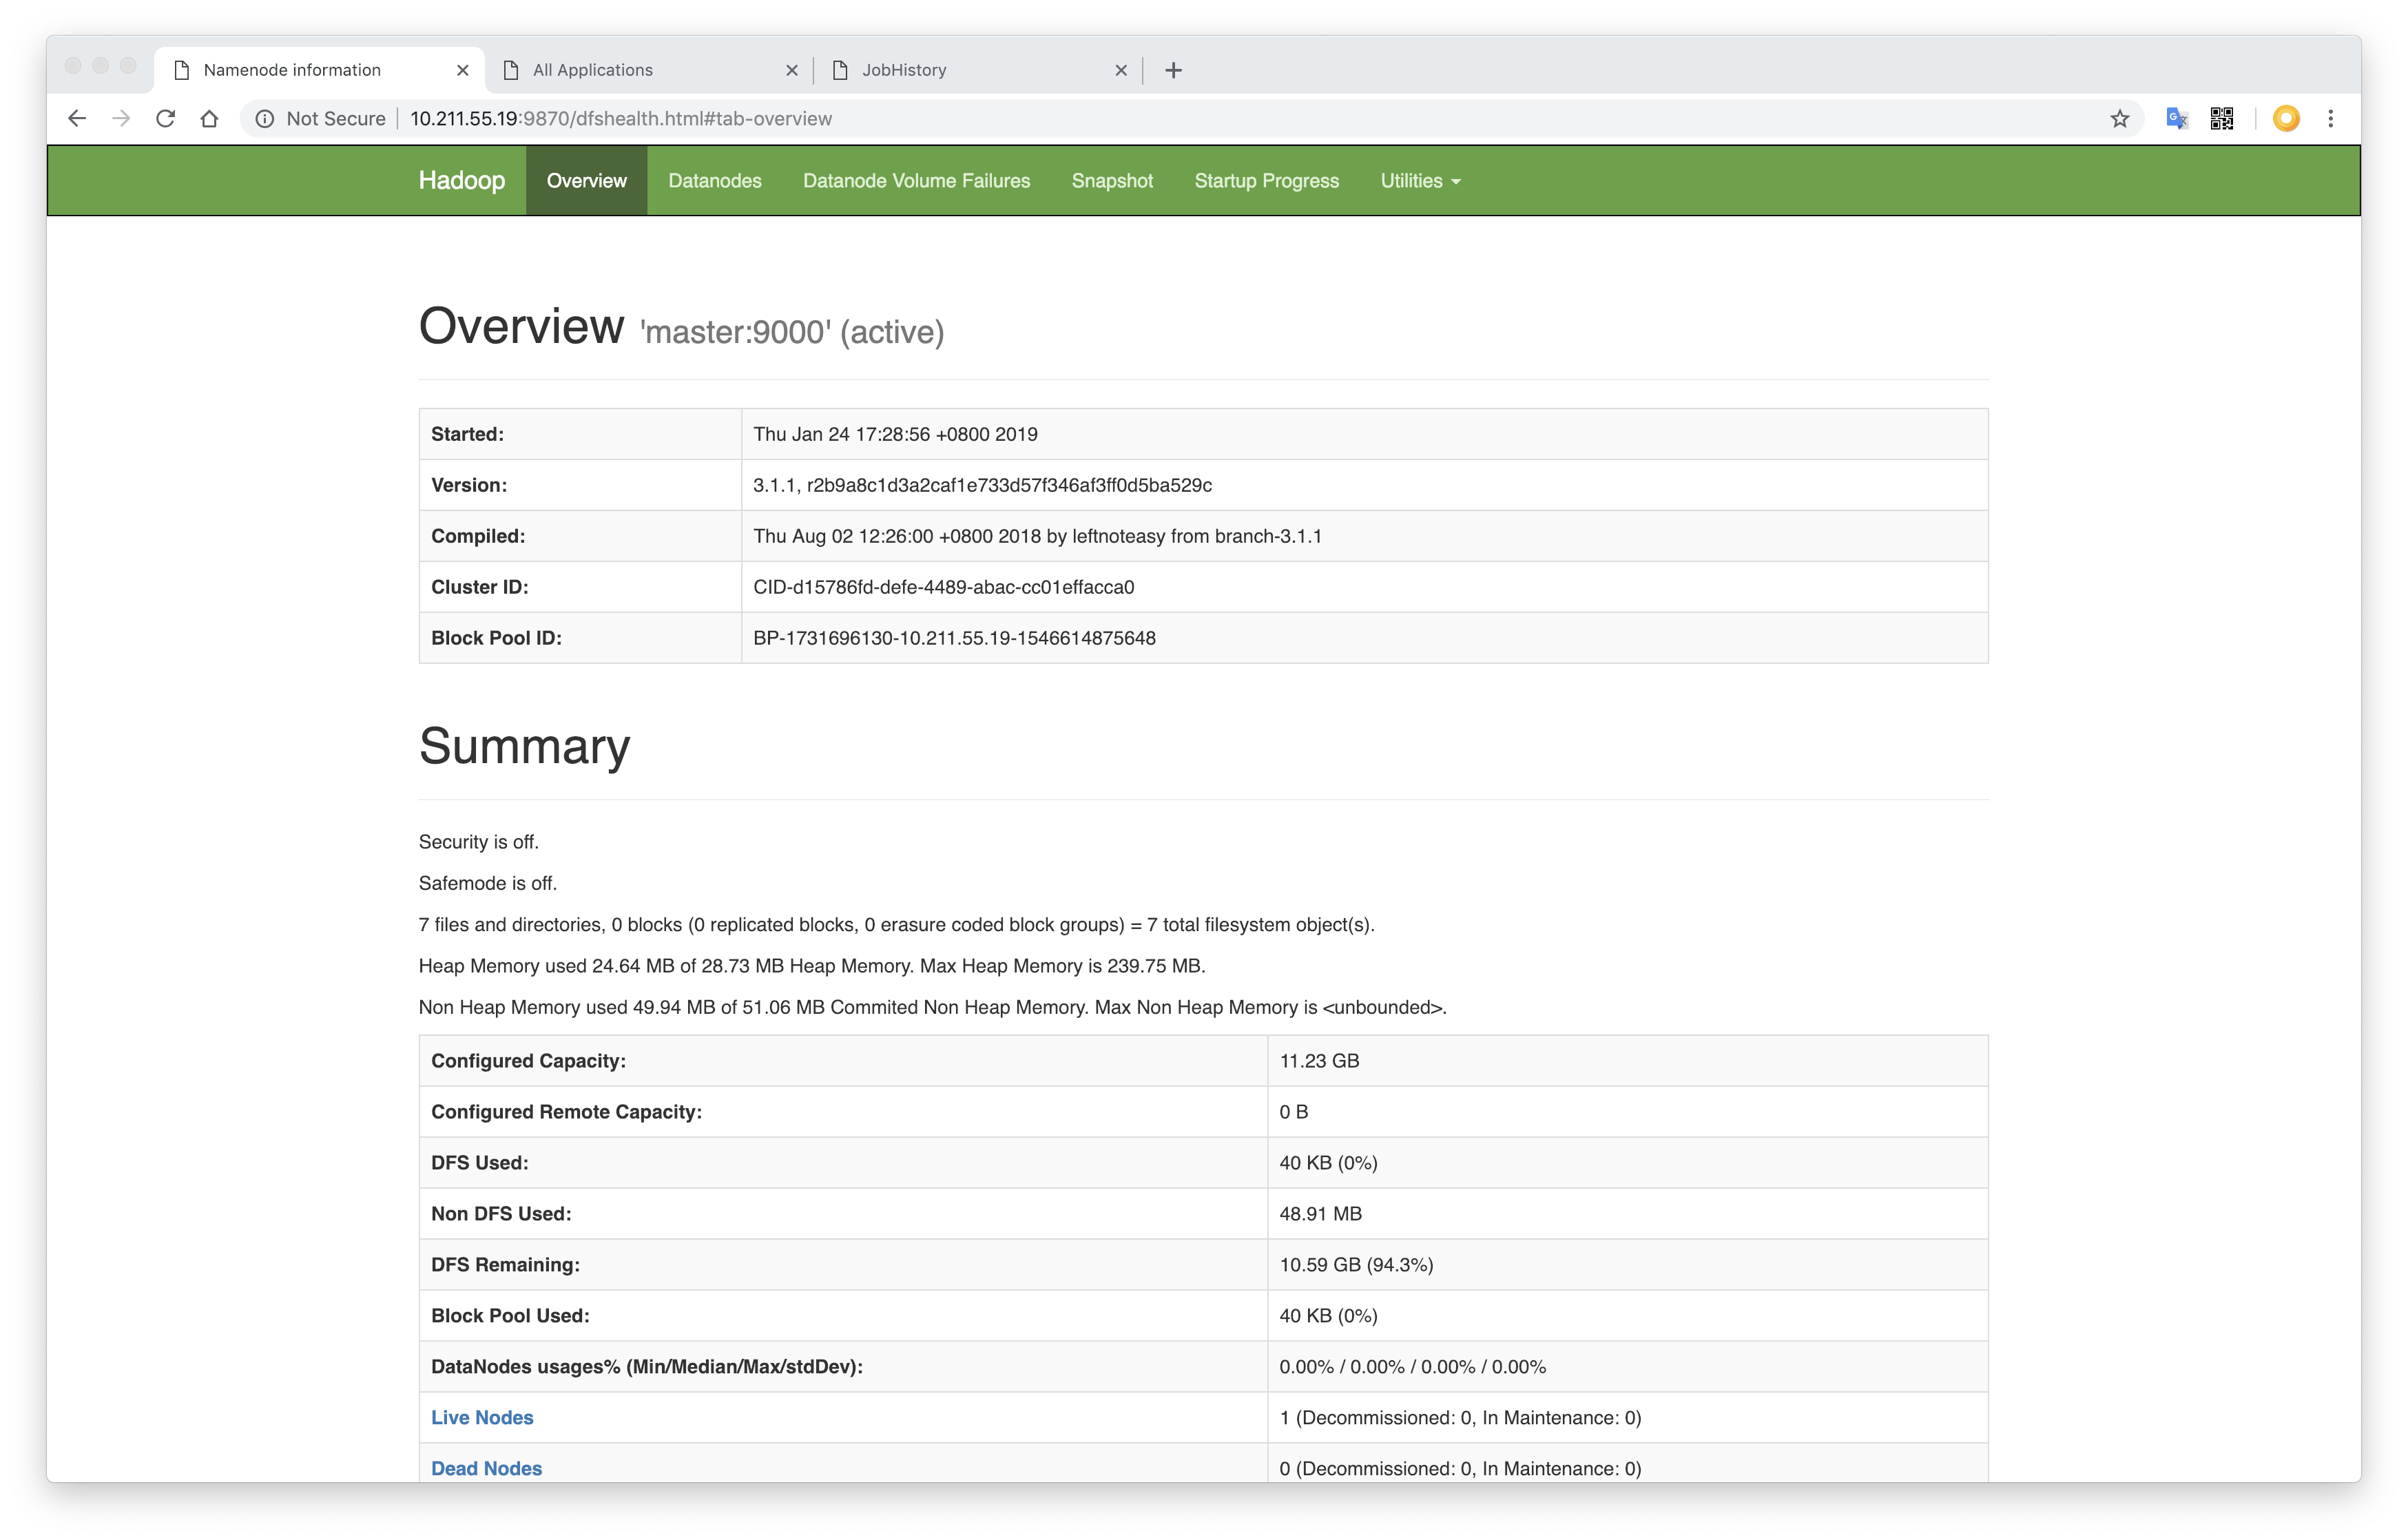Click DFS Remaining value 10.59 GB
The width and height of the screenshot is (2408, 1540).
[x=1356, y=1265]
